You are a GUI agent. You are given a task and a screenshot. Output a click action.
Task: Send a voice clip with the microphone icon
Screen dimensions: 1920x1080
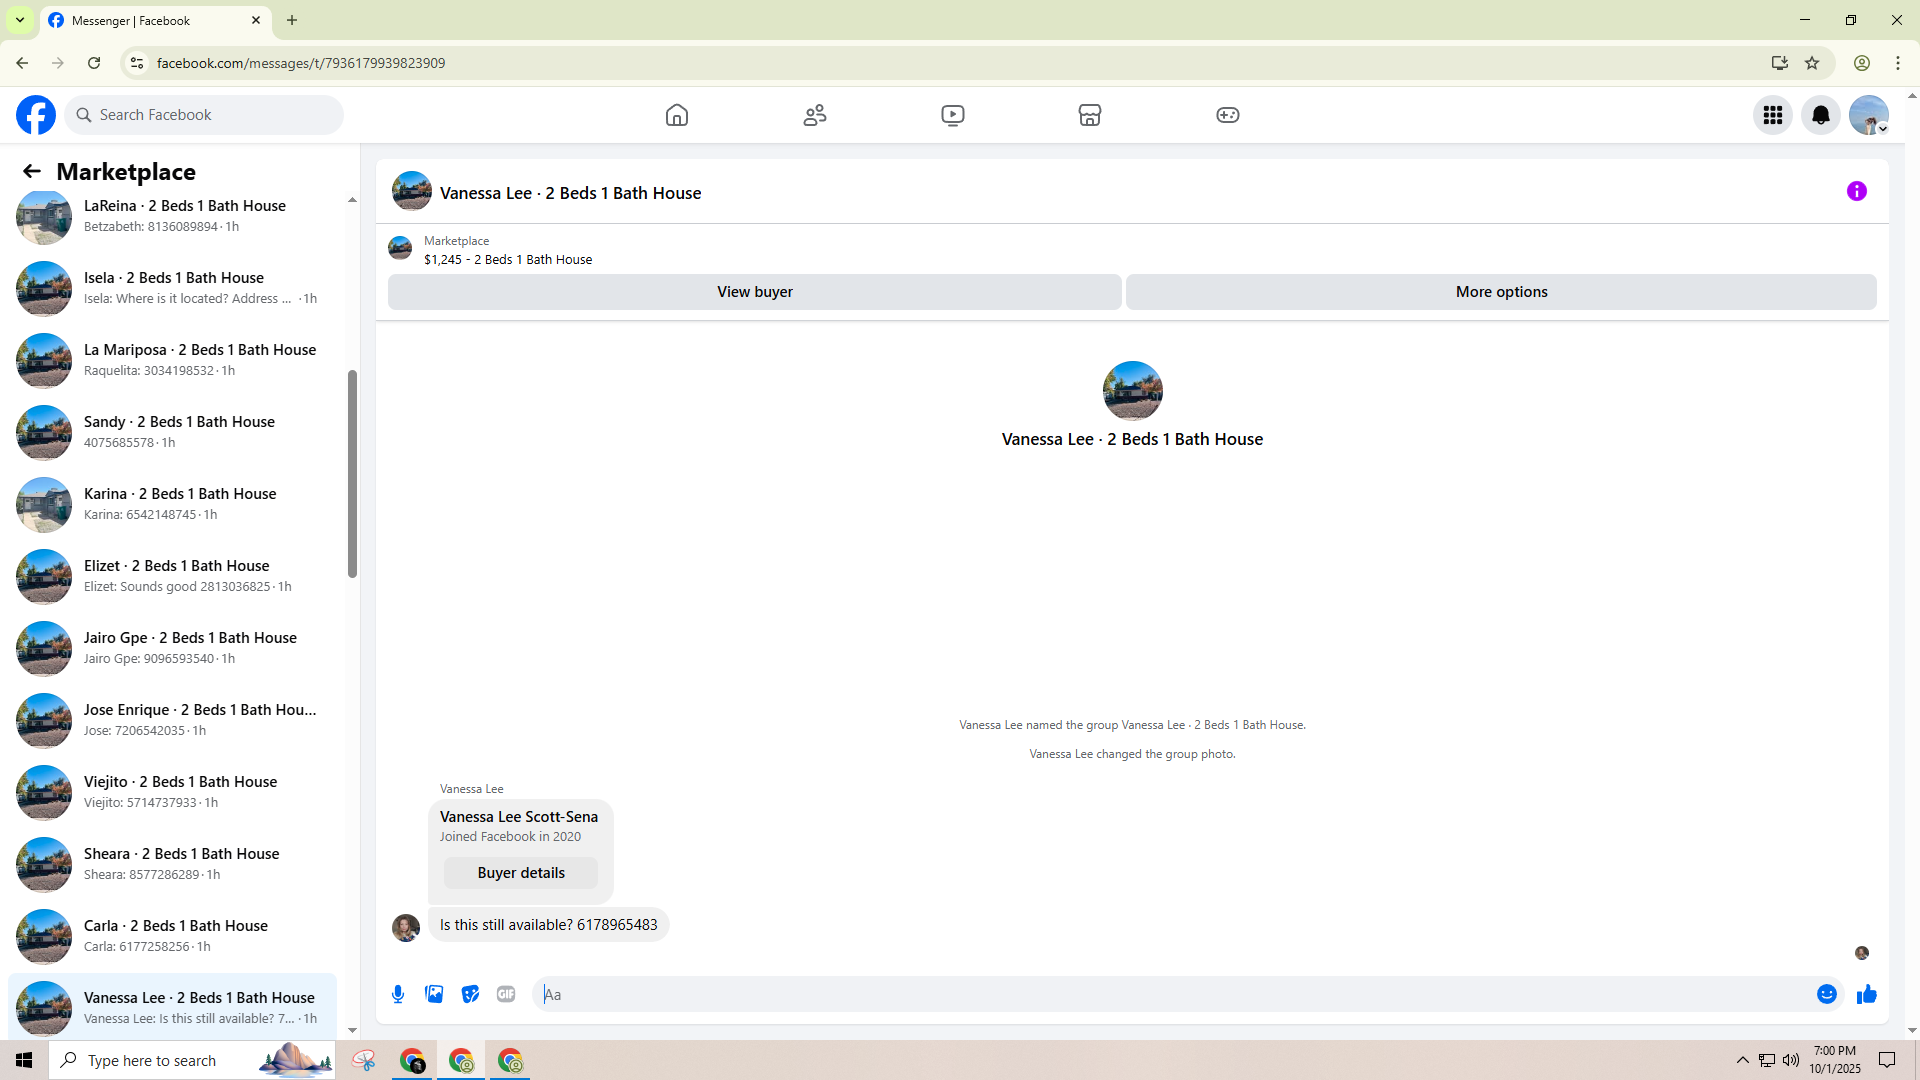398,994
